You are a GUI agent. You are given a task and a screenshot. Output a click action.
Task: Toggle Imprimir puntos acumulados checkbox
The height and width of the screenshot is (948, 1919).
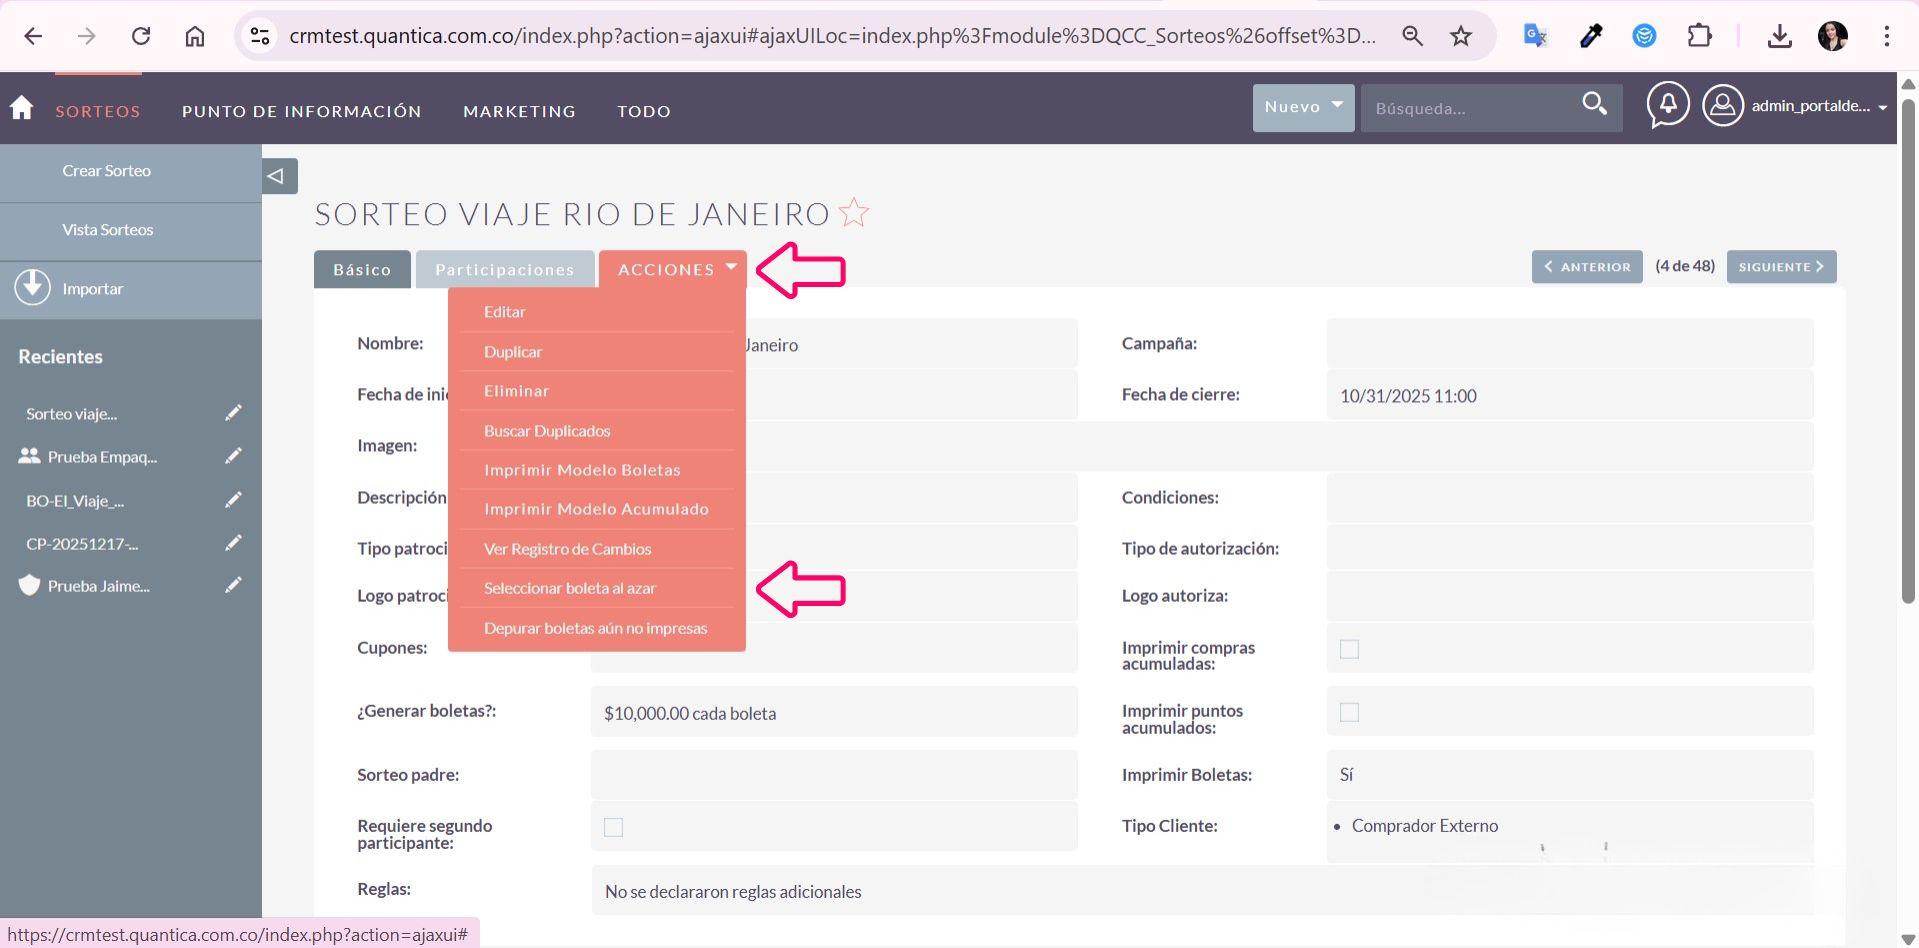pyautogui.click(x=1349, y=712)
